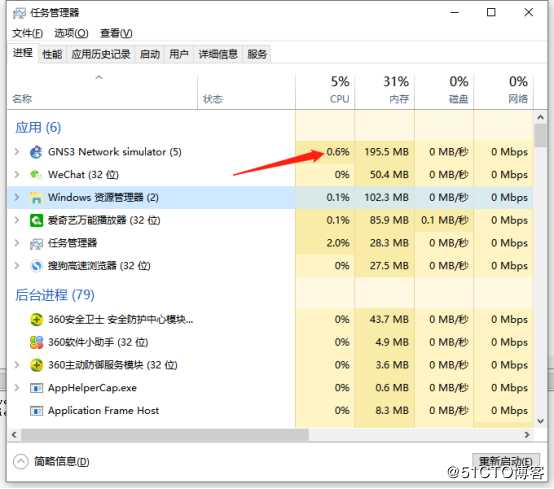This screenshot has height=489, width=554.
Task: Minimize the Task Manager window
Action: coord(455,12)
